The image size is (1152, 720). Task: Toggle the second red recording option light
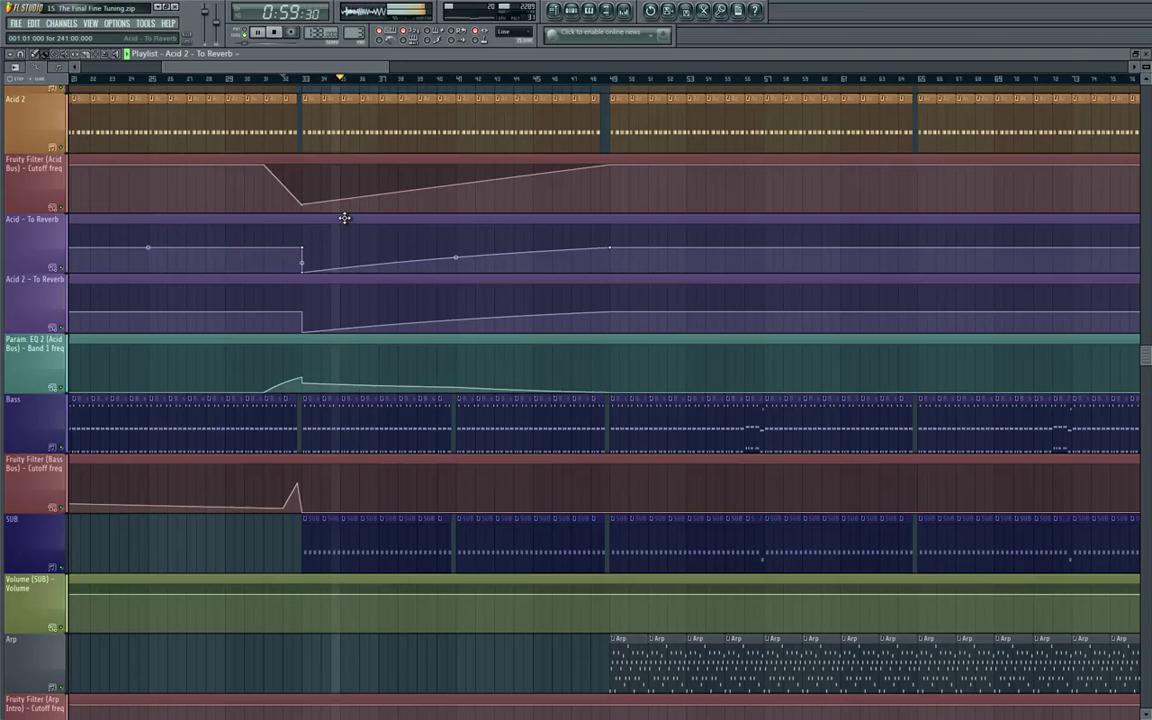(403, 30)
